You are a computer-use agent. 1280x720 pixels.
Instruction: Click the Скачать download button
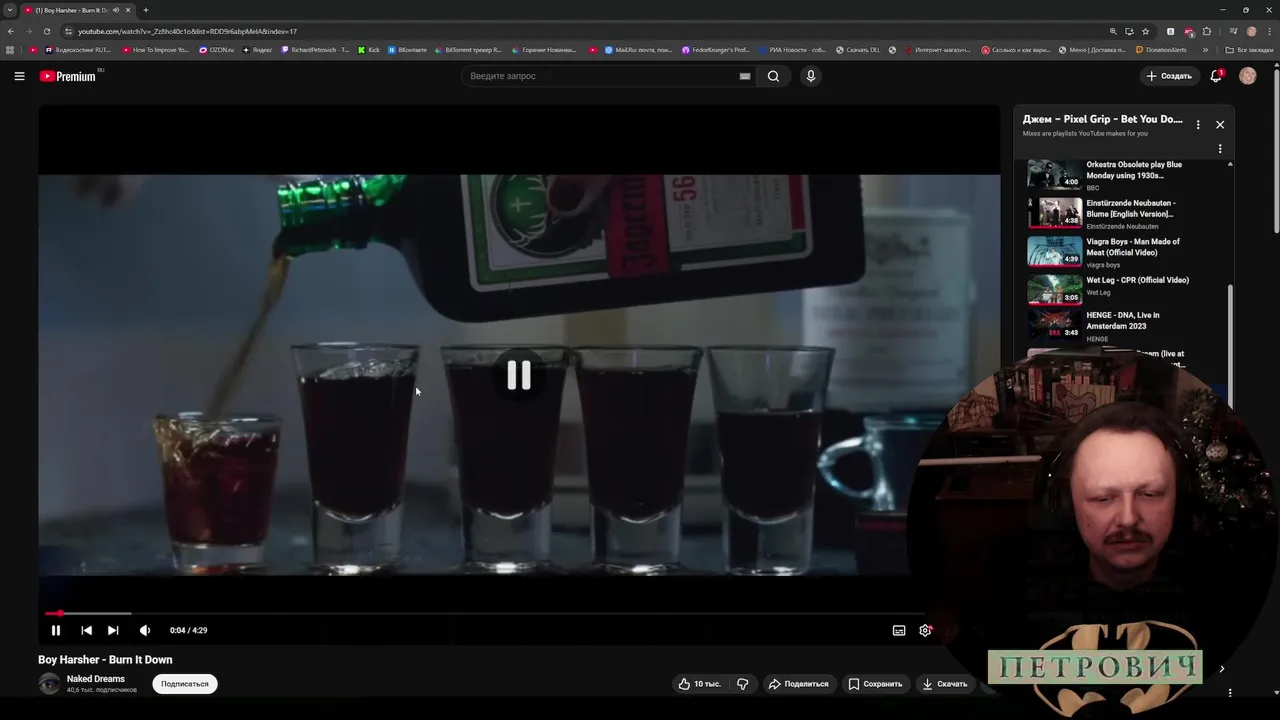pos(945,684)
